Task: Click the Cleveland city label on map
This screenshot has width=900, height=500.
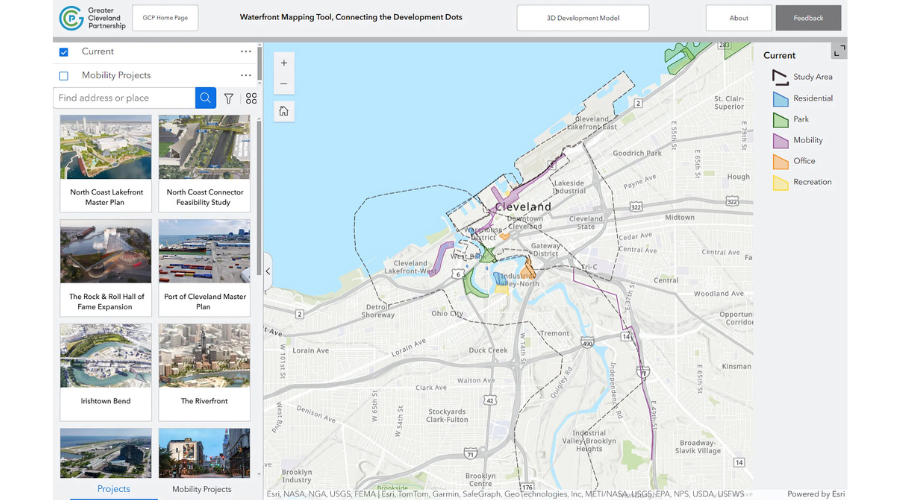Action: (x=523, y=207)
